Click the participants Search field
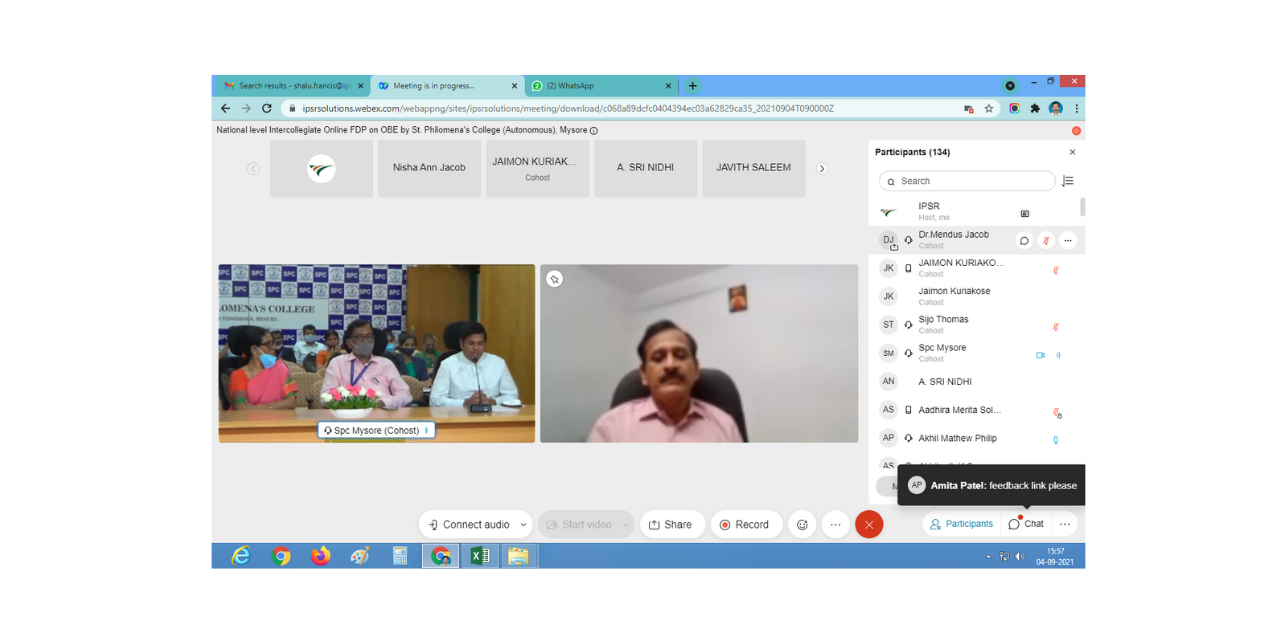Screen dimensions: 1280x620 [972, 181]
